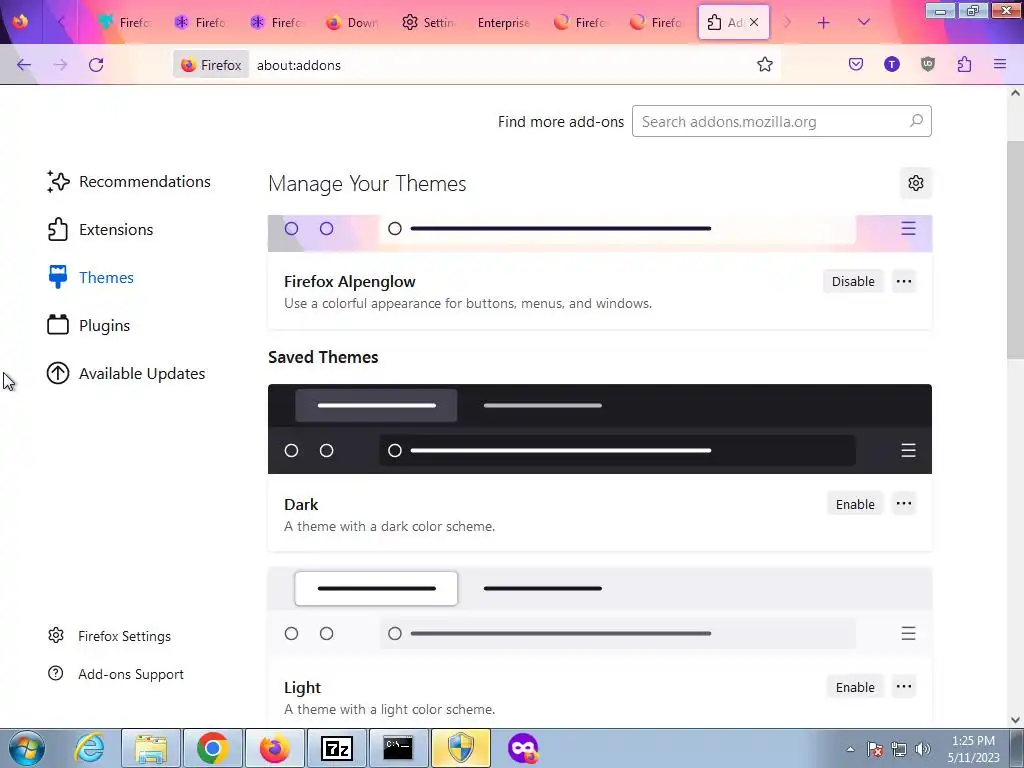Click the Light theme preview image
Viewport: 1024px width, 768px height.
(x=600, y=613)
